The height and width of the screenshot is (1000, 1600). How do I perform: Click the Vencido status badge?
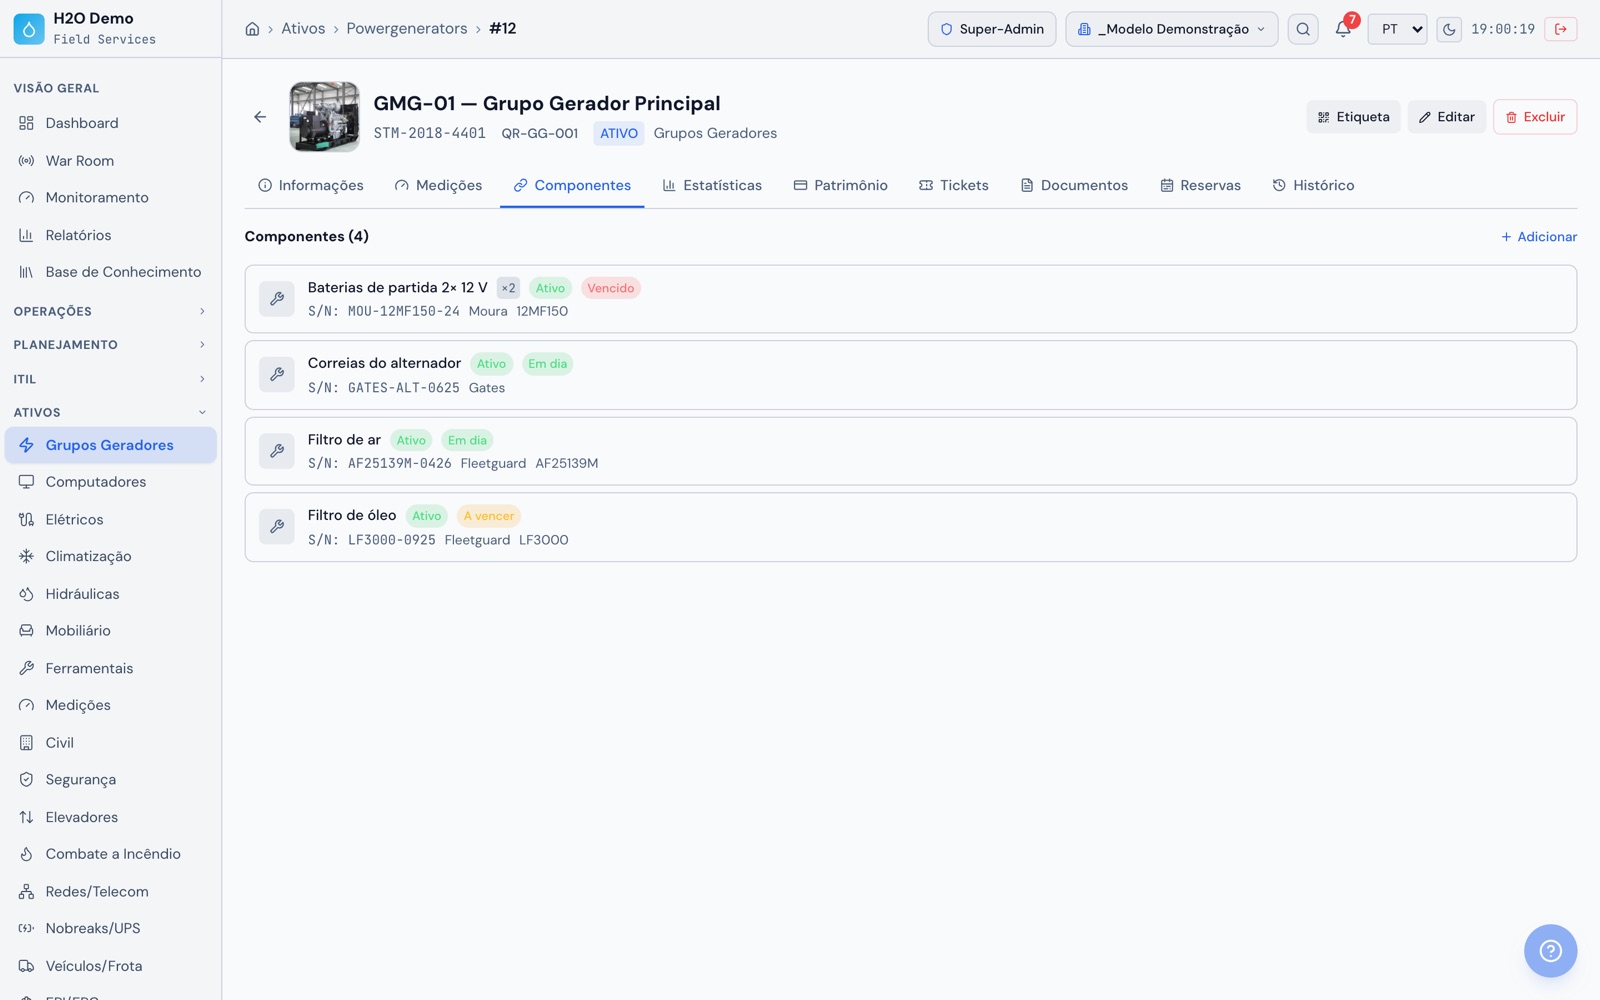coord(611,288)
